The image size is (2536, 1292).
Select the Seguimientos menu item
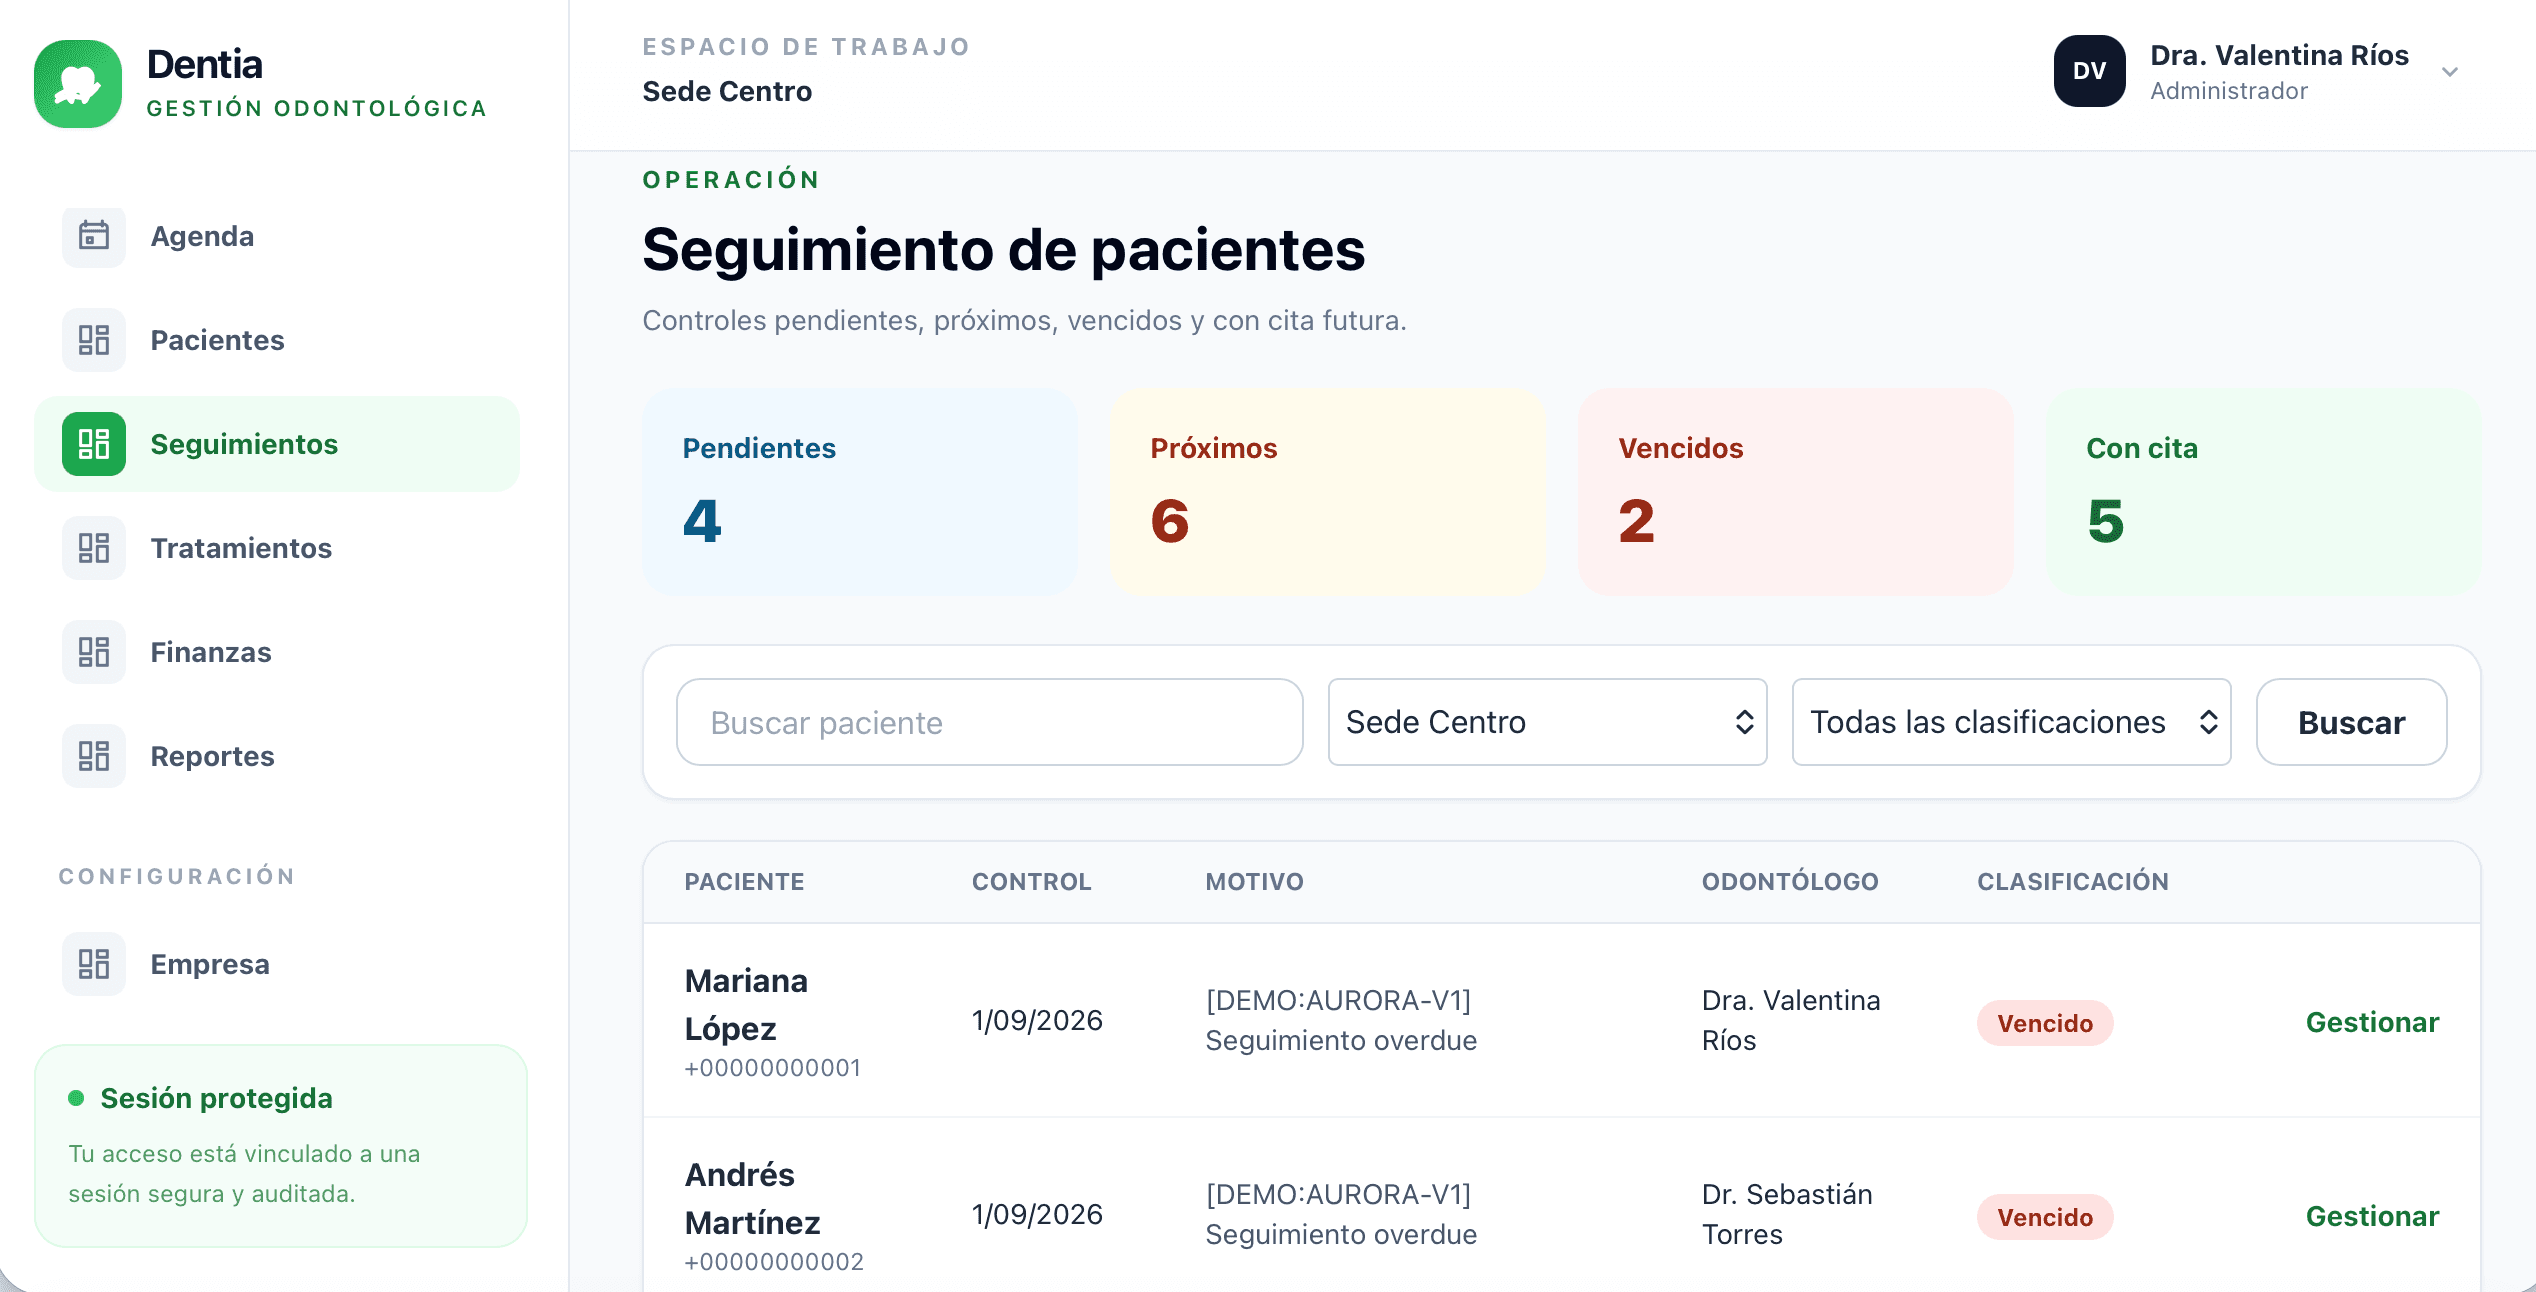(277, 444)
